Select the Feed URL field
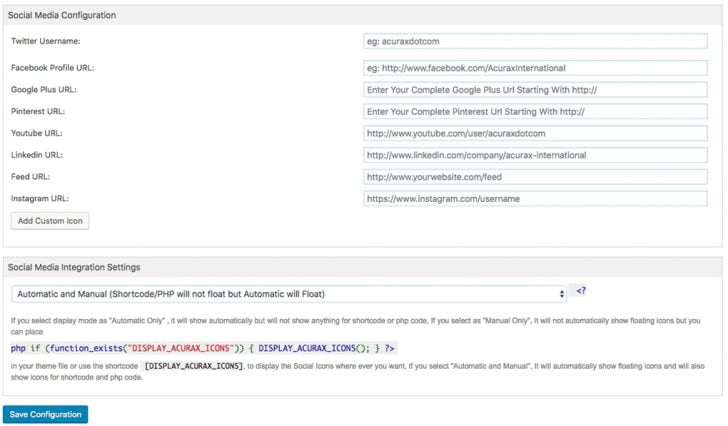This screenshot has width=728, height=426. (x=535, y=177)
